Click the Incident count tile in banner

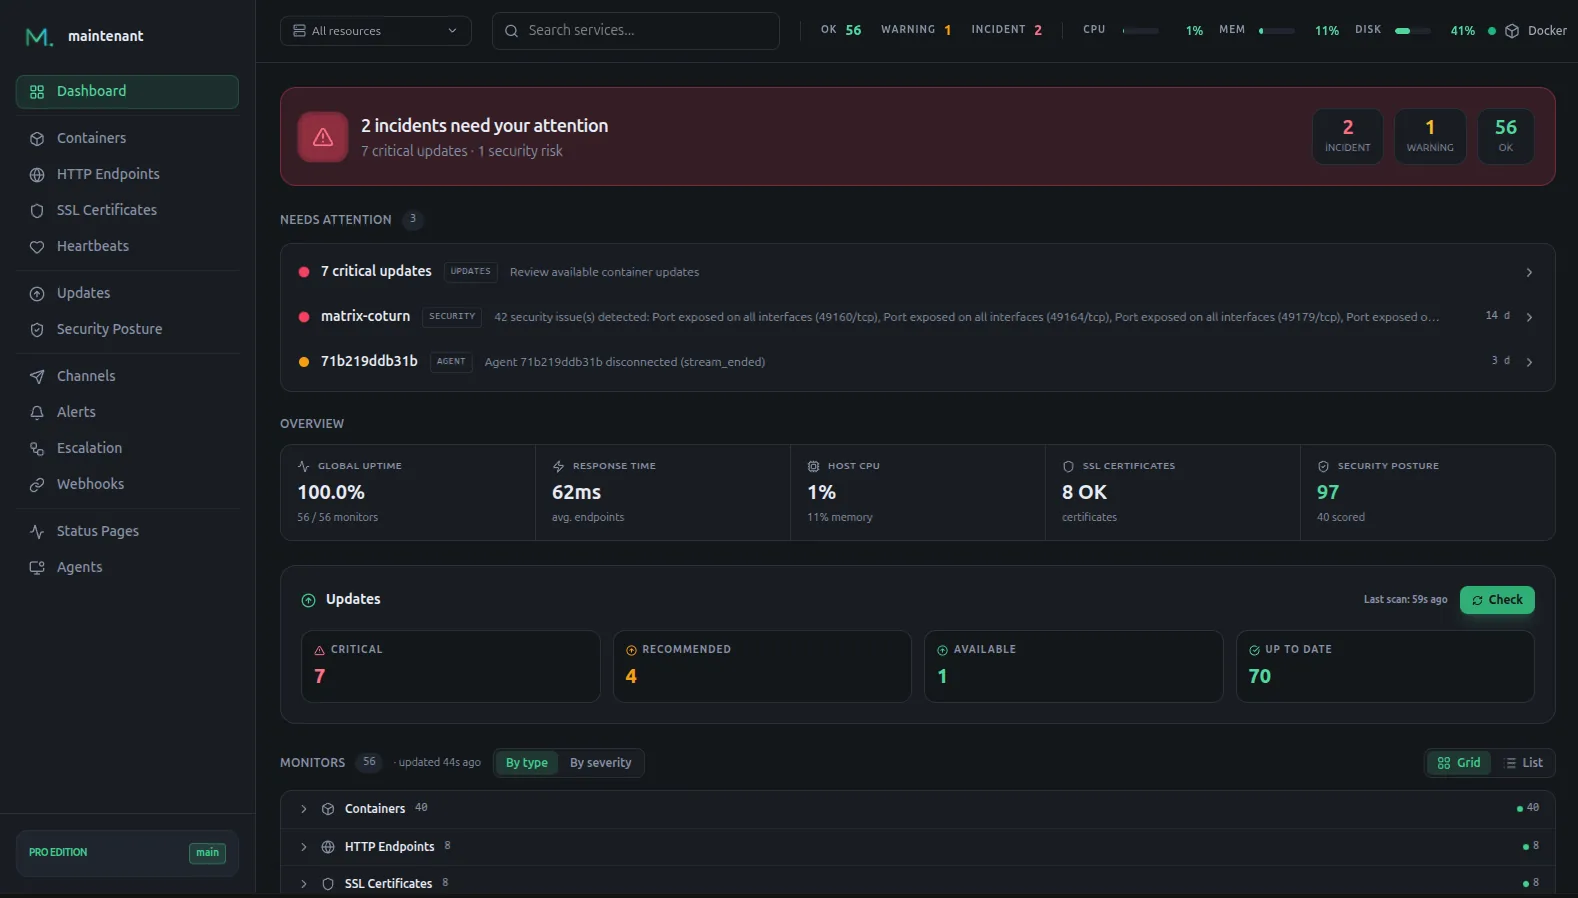(x=1348, y=136)
